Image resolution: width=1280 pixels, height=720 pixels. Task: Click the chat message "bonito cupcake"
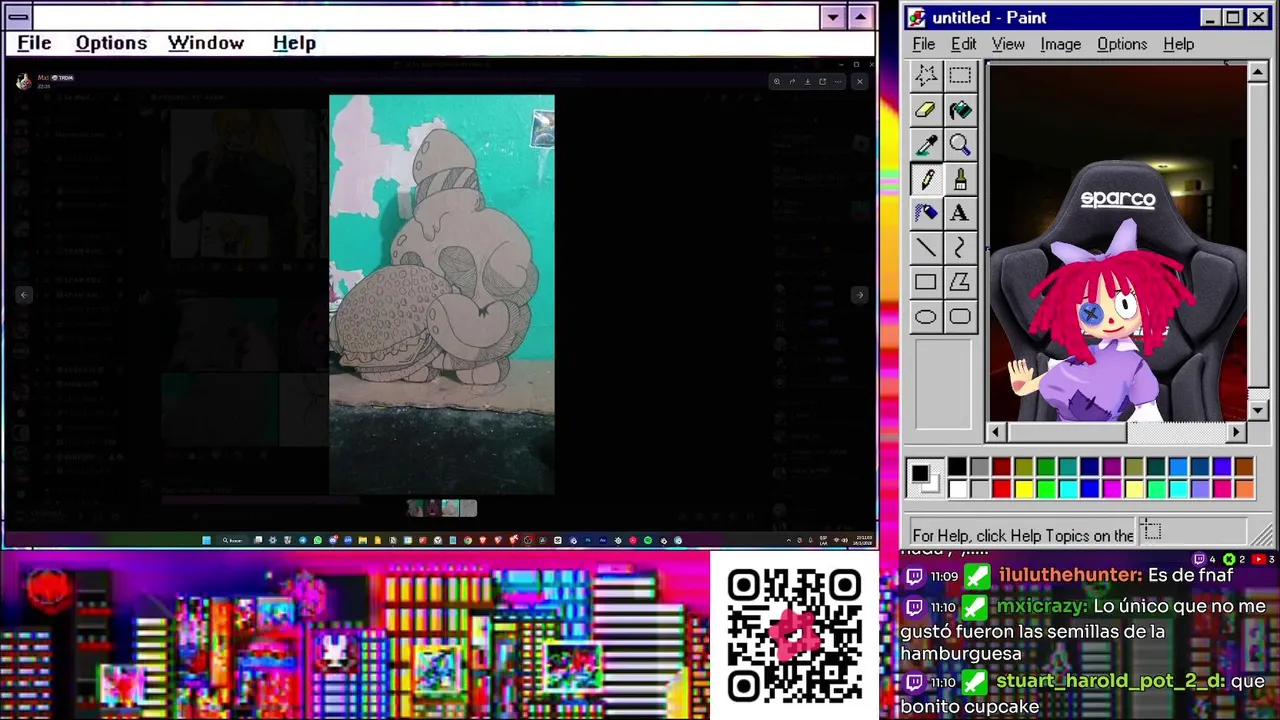(970, 706)
